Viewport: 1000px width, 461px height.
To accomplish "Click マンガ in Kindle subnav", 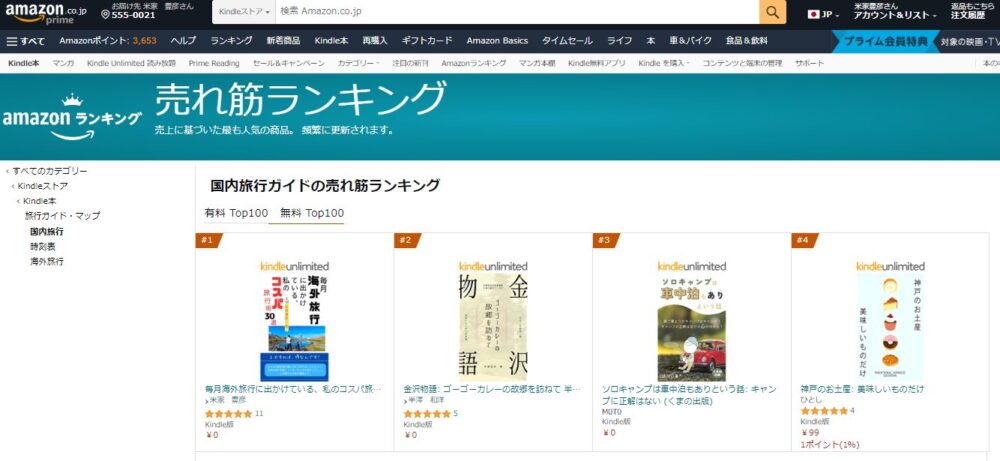I will tap(63, 63).
